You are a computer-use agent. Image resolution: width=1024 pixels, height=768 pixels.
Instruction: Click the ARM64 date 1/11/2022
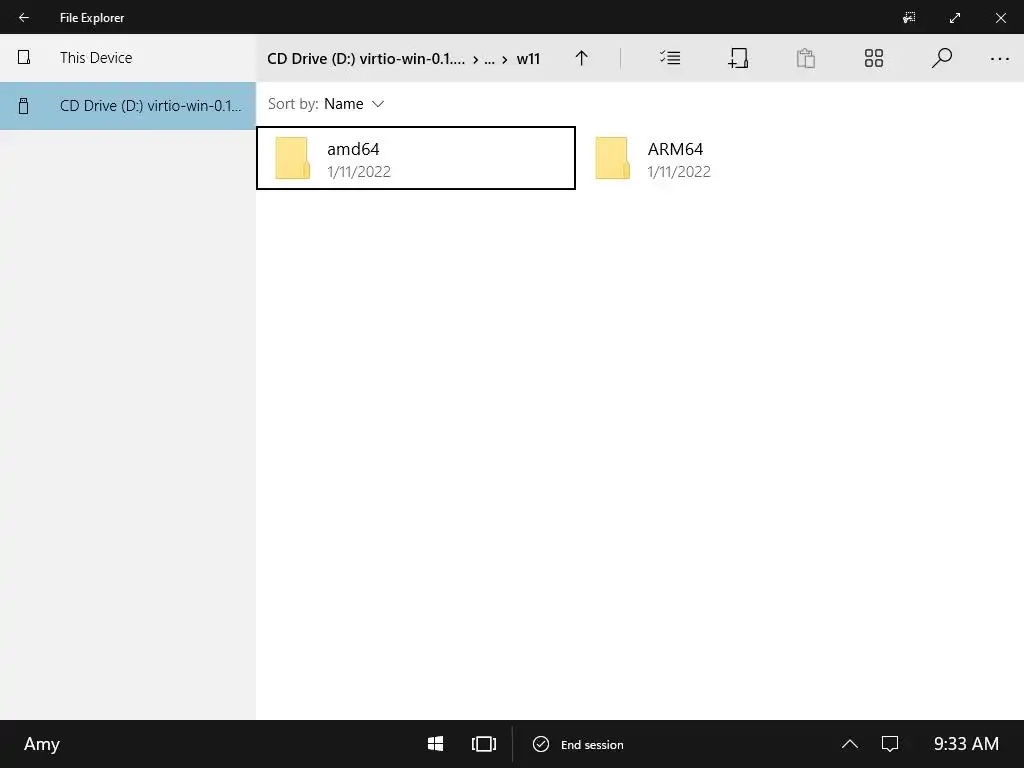[x=679, y=172]
